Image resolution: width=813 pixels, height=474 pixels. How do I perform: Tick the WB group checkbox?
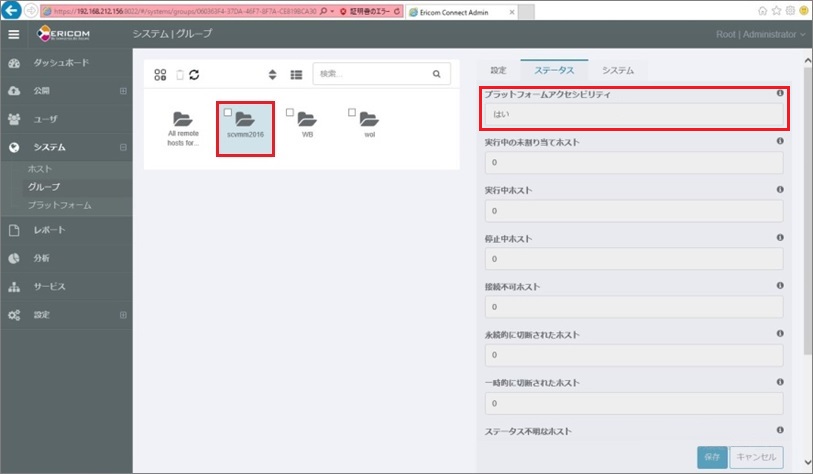point(290,112)
